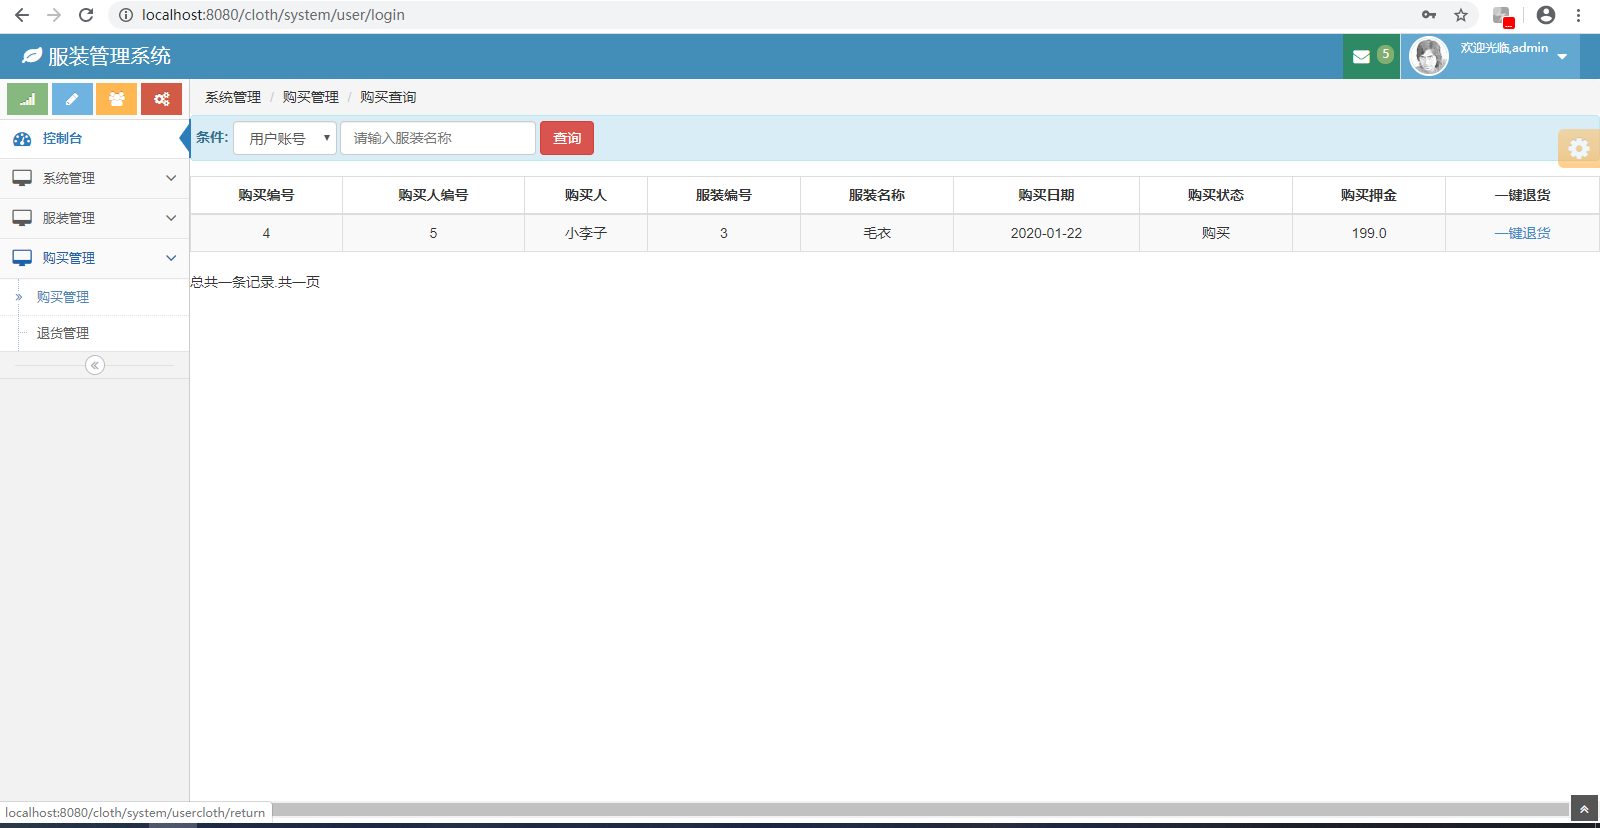Open the browser profile account icon

coord(1546,15)
